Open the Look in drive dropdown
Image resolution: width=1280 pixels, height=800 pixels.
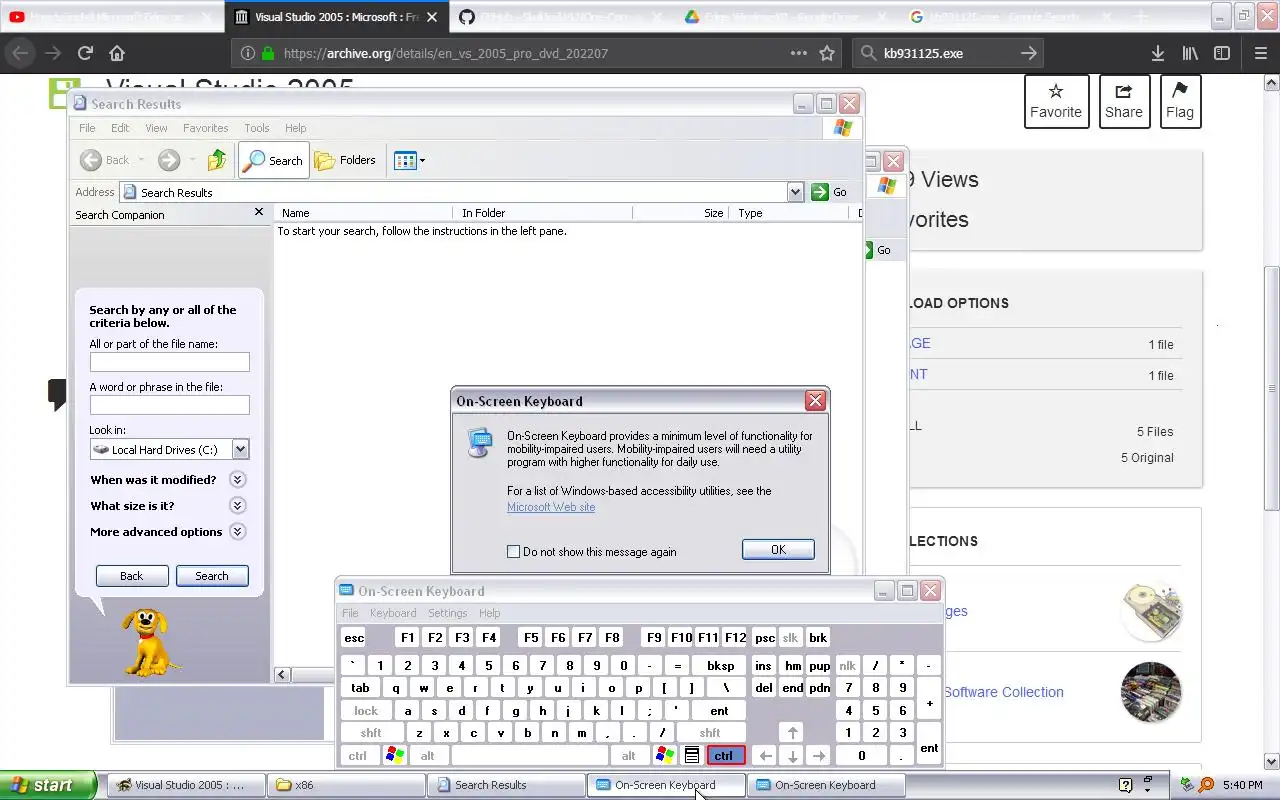click(x=240, y=450)
